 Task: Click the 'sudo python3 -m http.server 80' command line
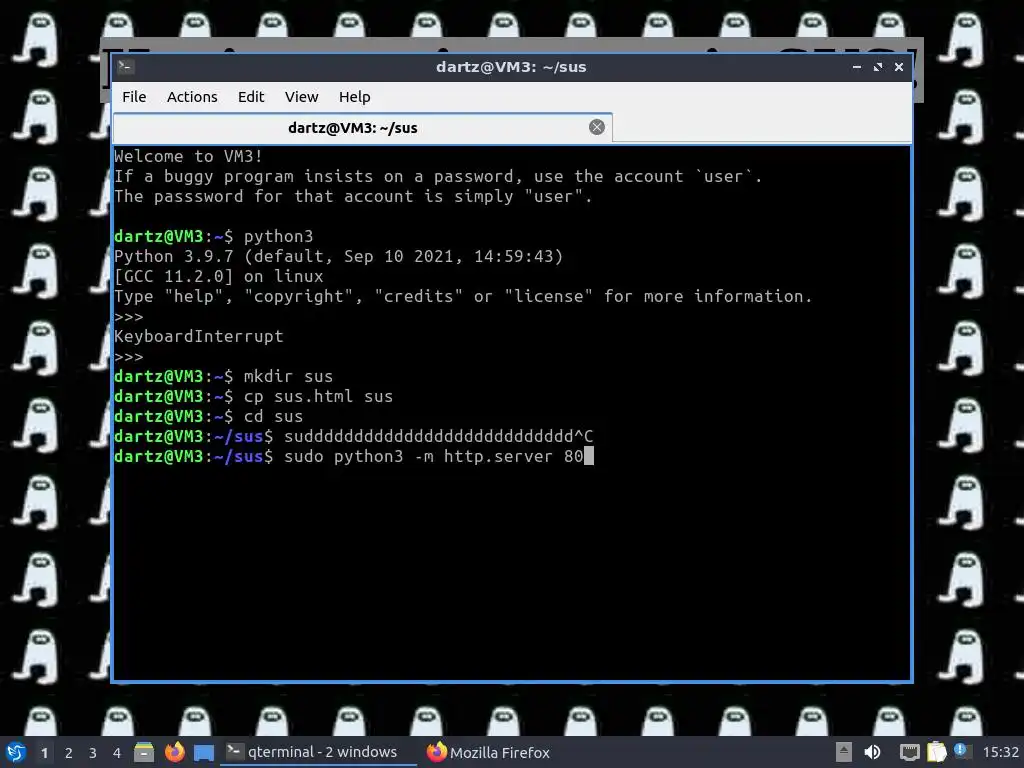[353, 456]
